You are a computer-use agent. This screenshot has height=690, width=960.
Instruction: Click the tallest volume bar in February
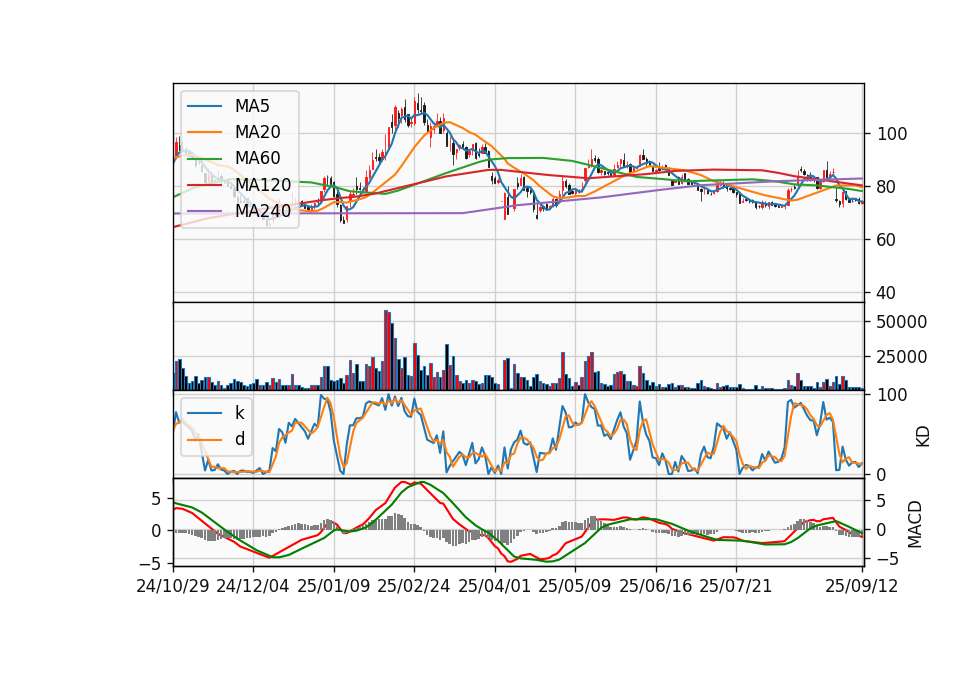(386, 350)
